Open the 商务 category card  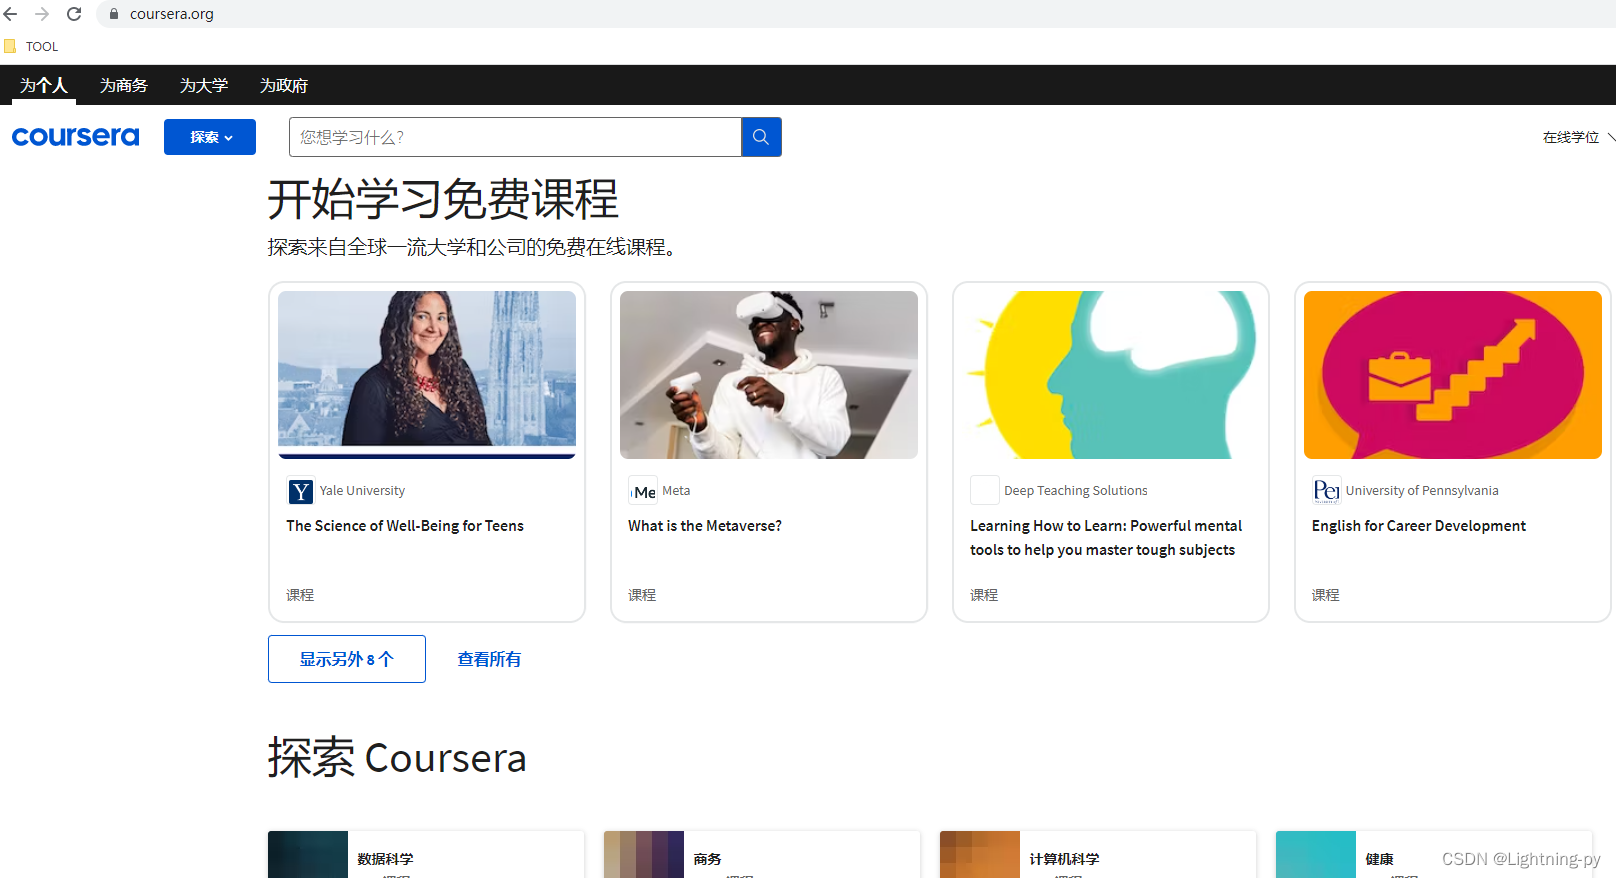coord(762,855)
